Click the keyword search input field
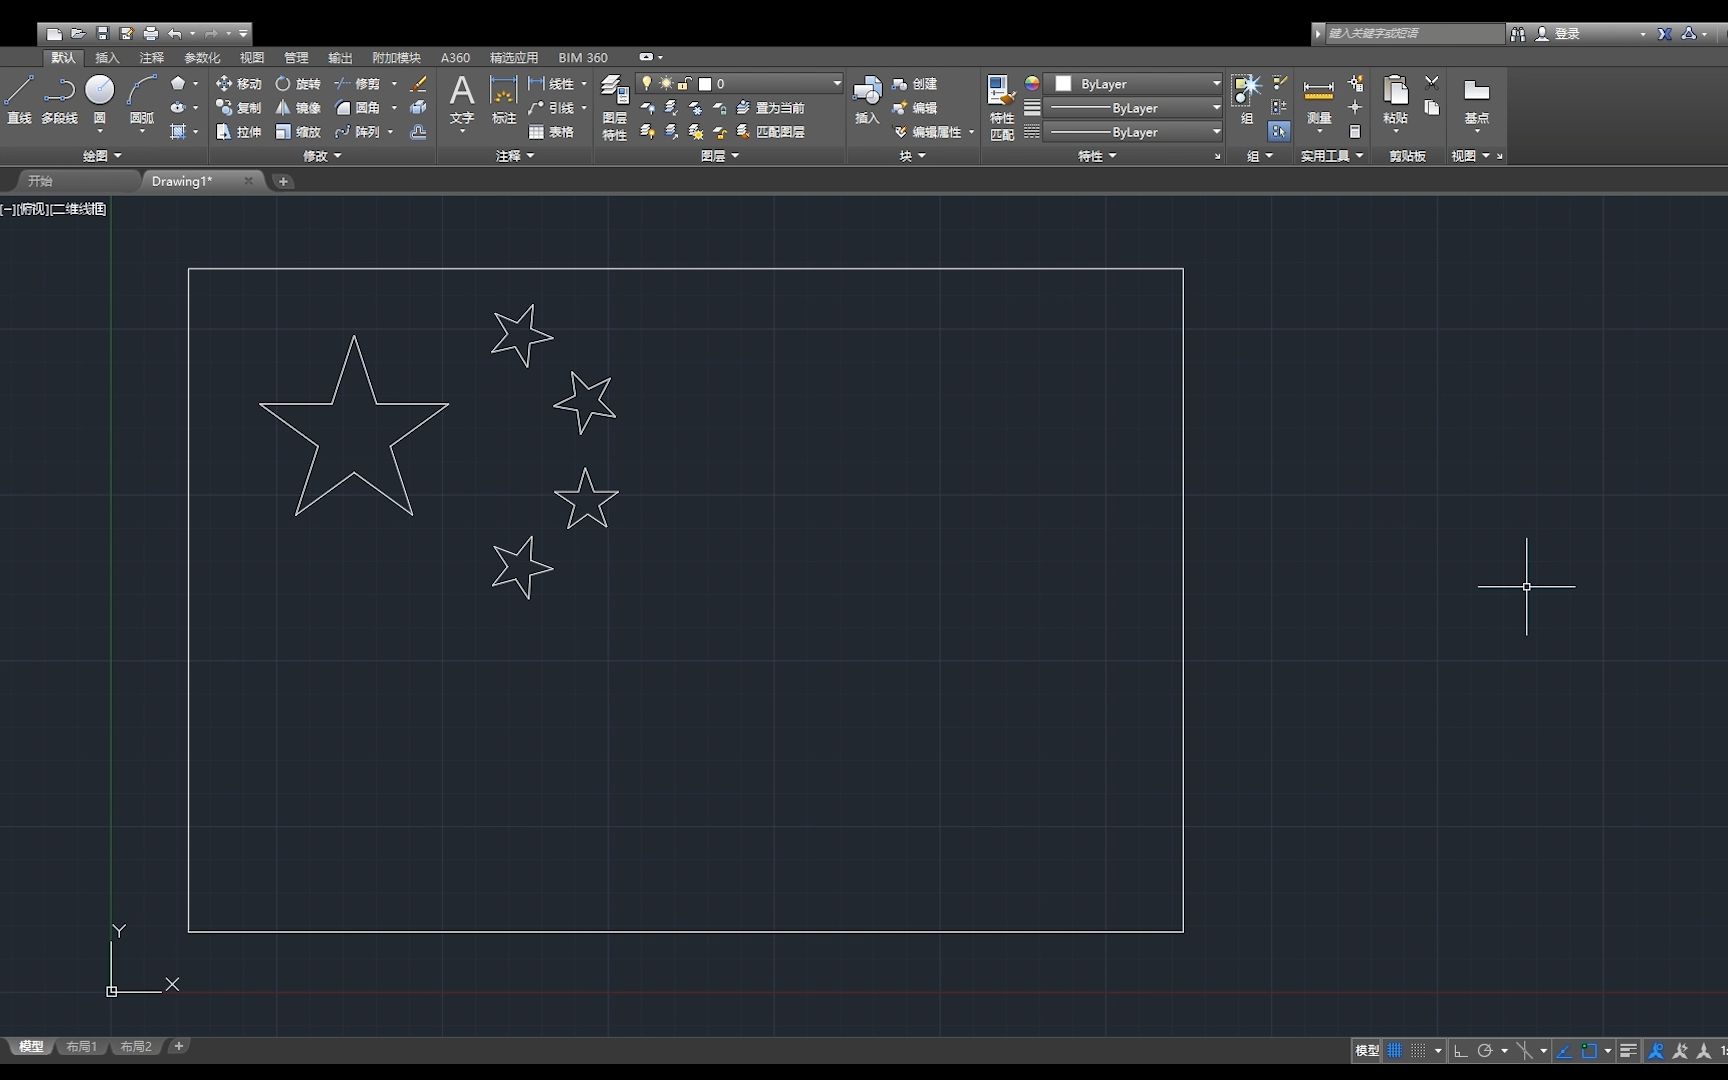The image size is (1728, 1080). pos(1414,34)
